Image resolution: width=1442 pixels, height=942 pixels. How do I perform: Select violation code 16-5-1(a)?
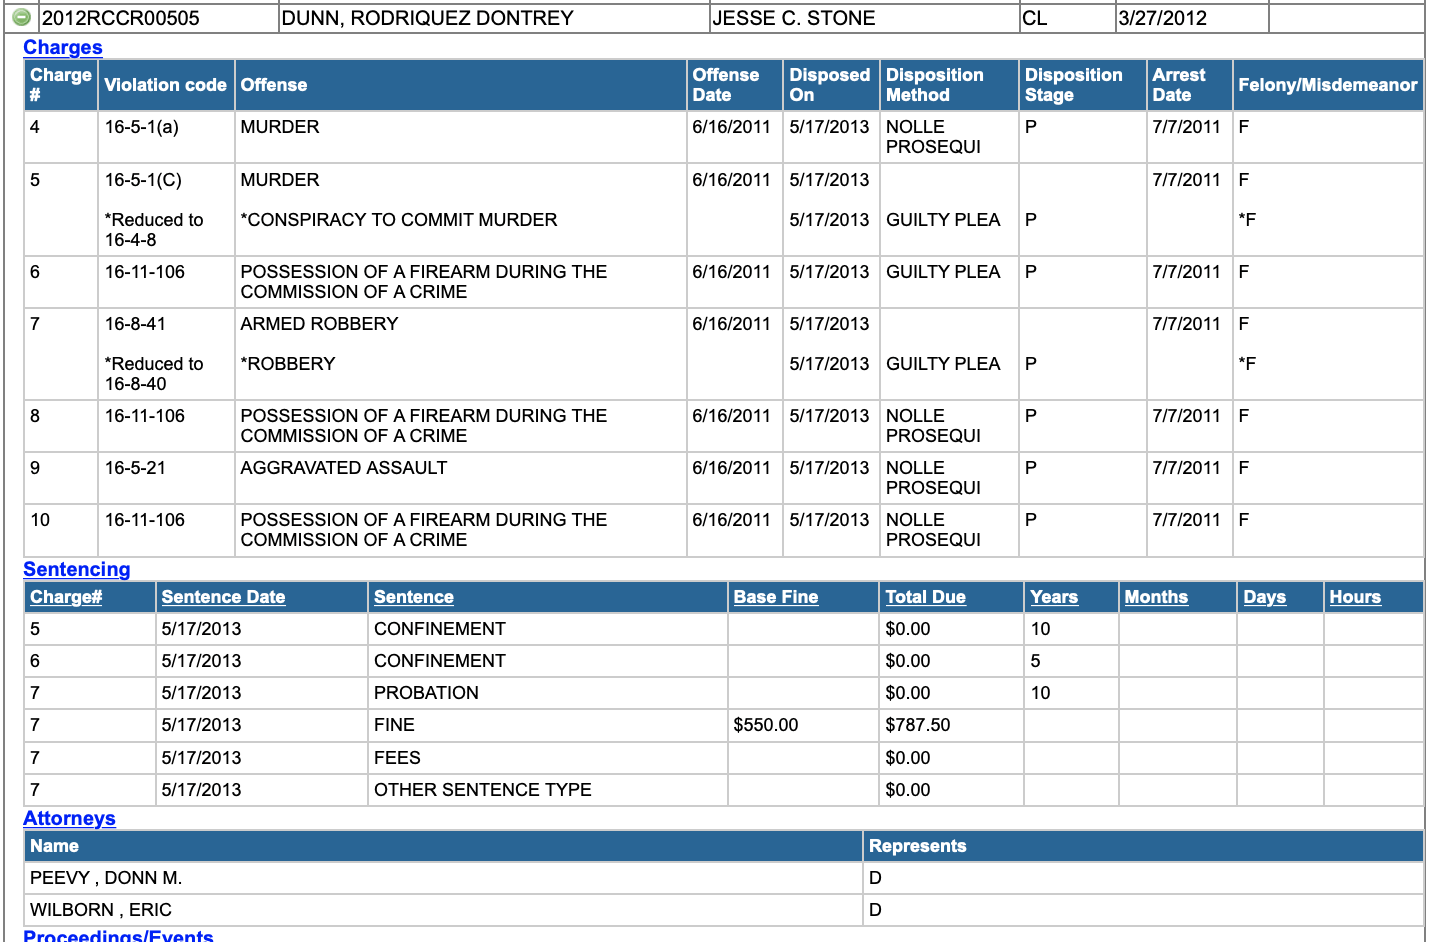coord(142,127)
